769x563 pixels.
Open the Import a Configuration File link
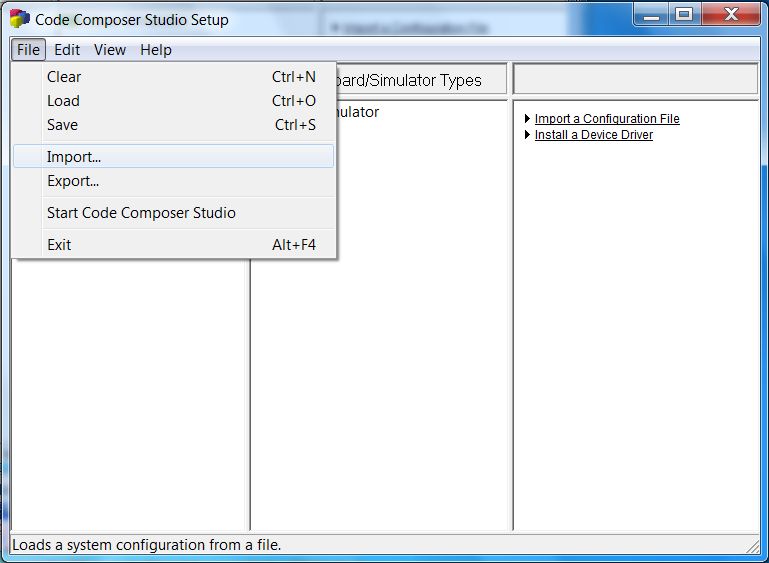(607, 119)
